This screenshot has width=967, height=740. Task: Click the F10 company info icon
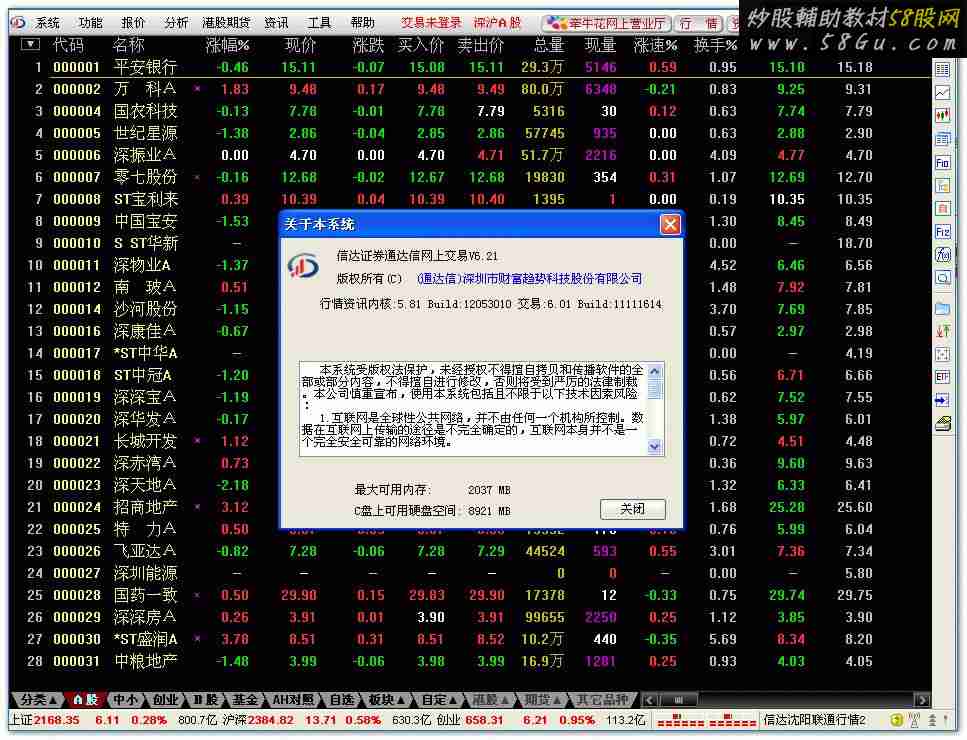point(942,163)
